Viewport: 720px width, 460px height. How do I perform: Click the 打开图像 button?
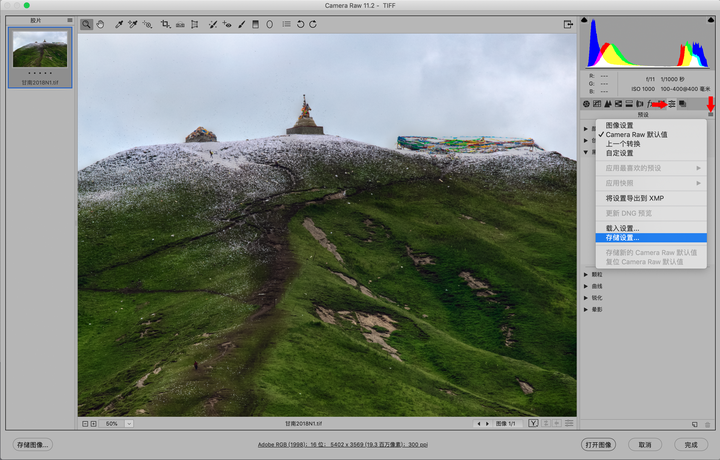pyautogui.click(x=598, y=444)
